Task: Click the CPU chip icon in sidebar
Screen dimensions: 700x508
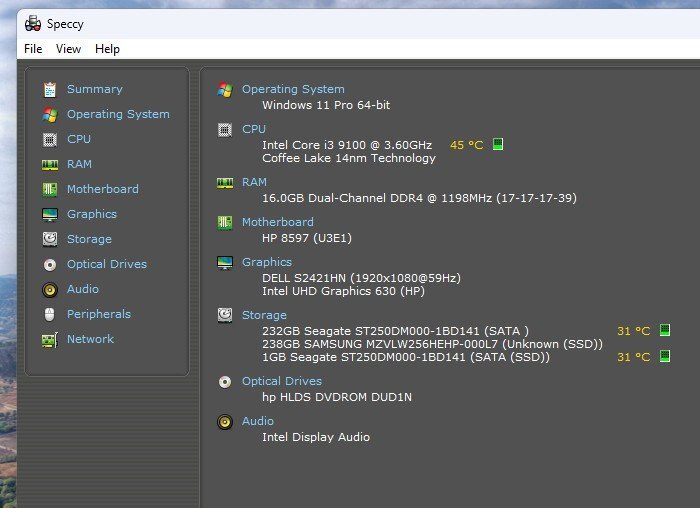Action: pos(50,140)
